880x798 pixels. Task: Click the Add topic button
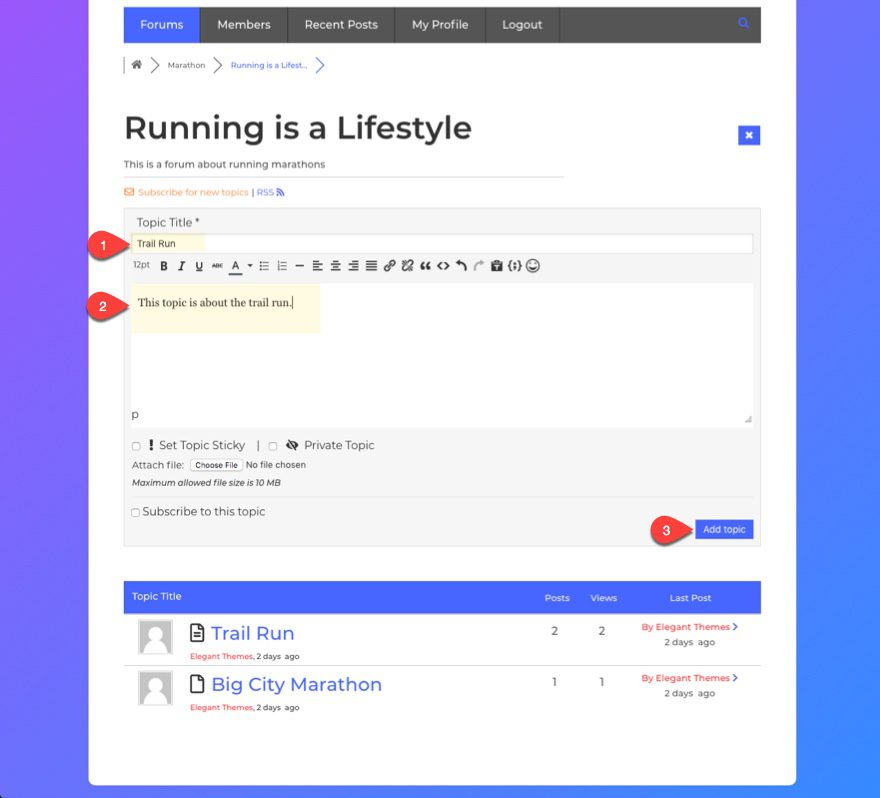[x=724, y=530]
